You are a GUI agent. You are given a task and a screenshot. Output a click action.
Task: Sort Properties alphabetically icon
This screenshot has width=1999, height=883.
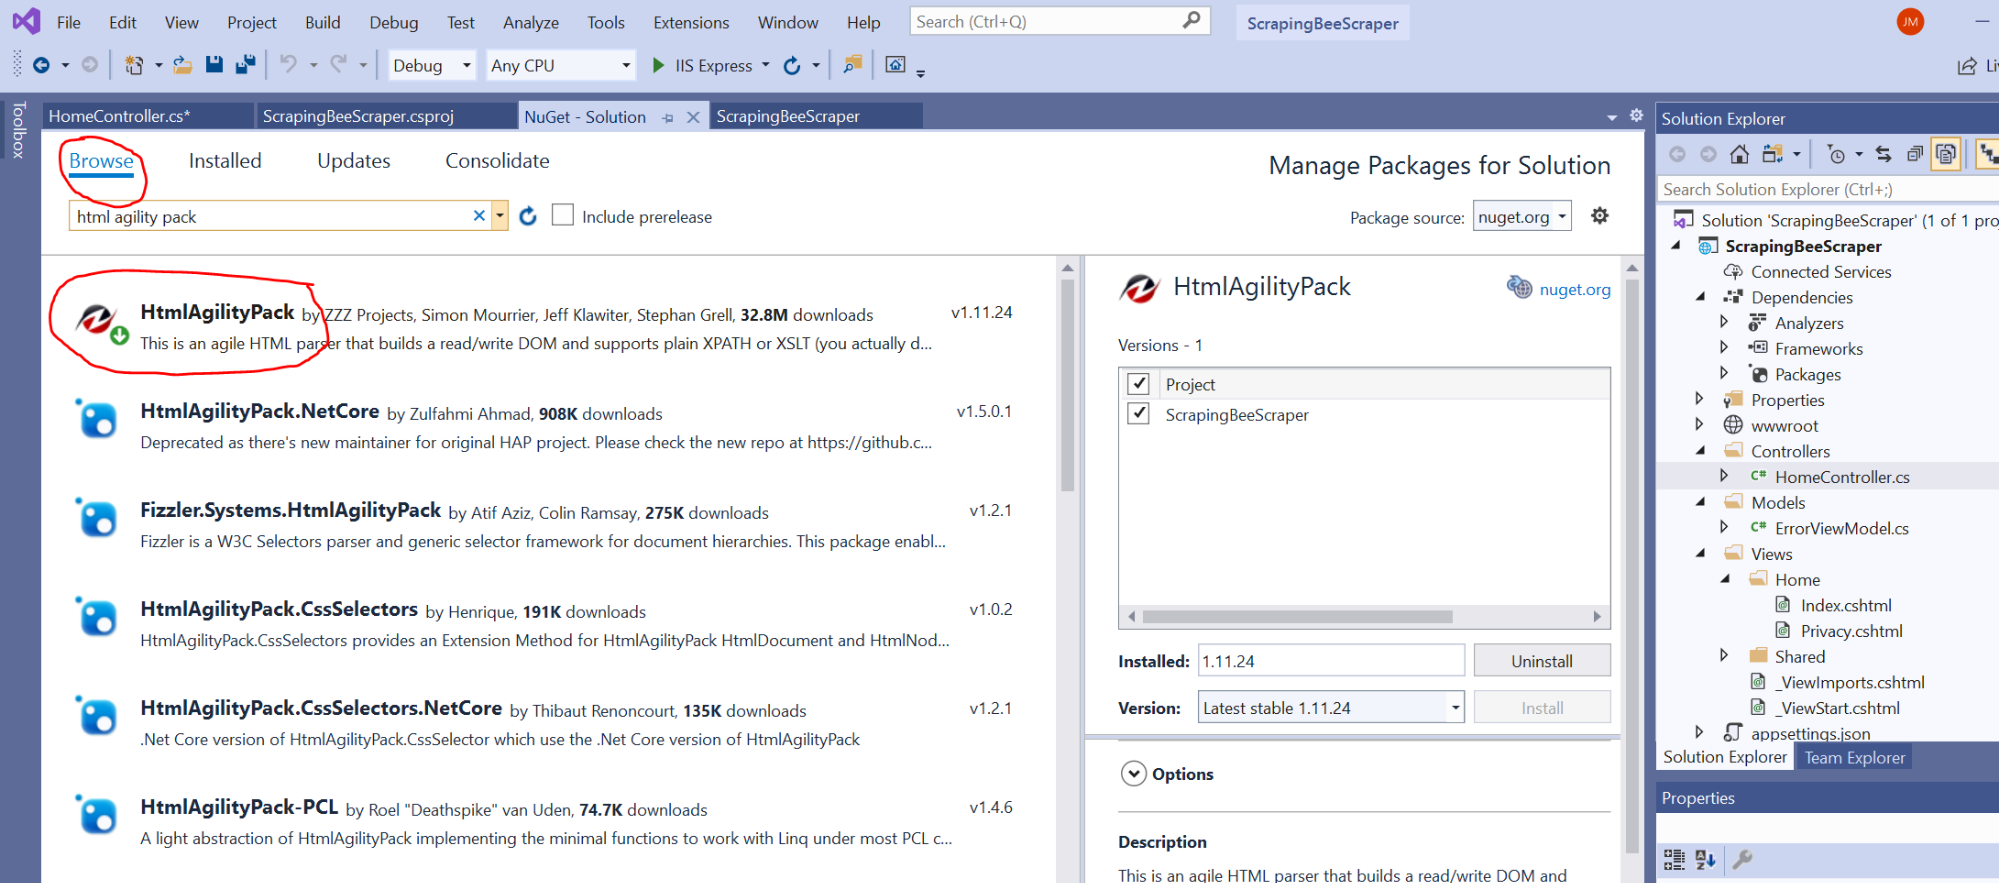1706,859
